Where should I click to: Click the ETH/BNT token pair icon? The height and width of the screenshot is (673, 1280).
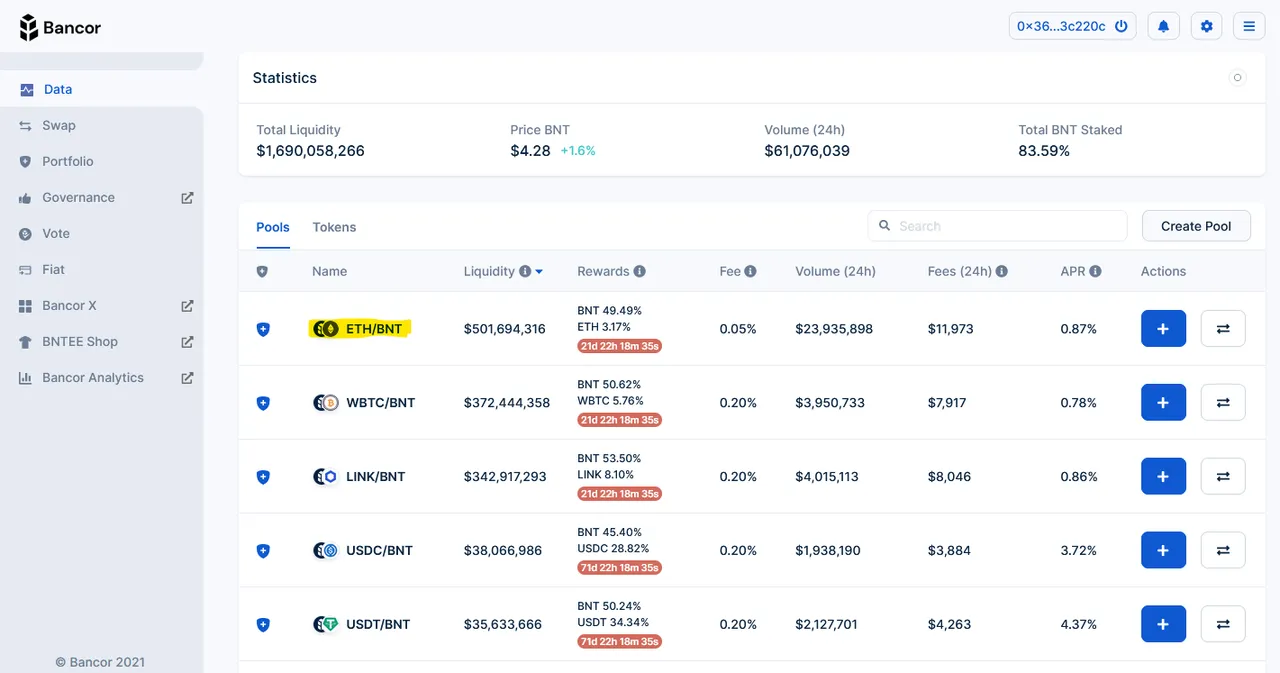click(x=326, y=329)
